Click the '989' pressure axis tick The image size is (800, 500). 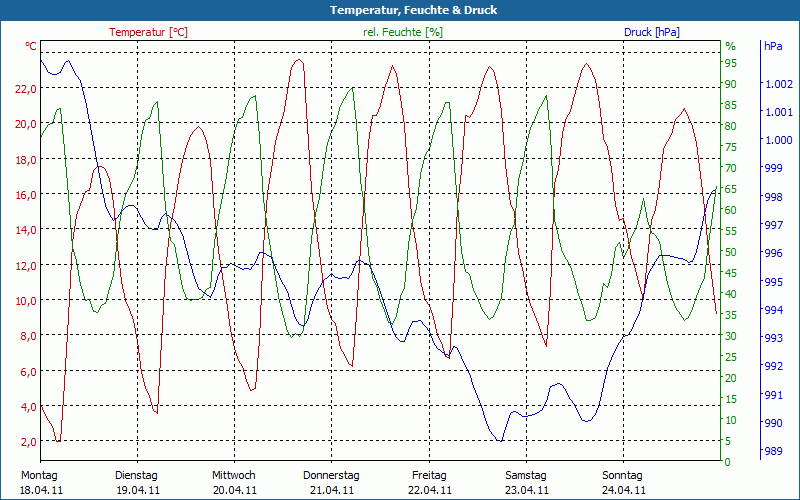point(774,451)
